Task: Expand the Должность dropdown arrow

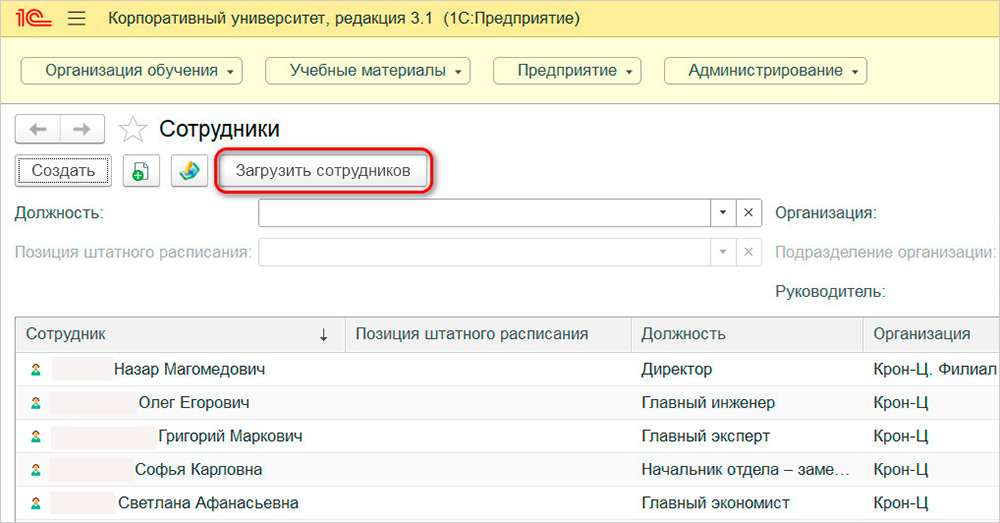Action: [723, 212]
